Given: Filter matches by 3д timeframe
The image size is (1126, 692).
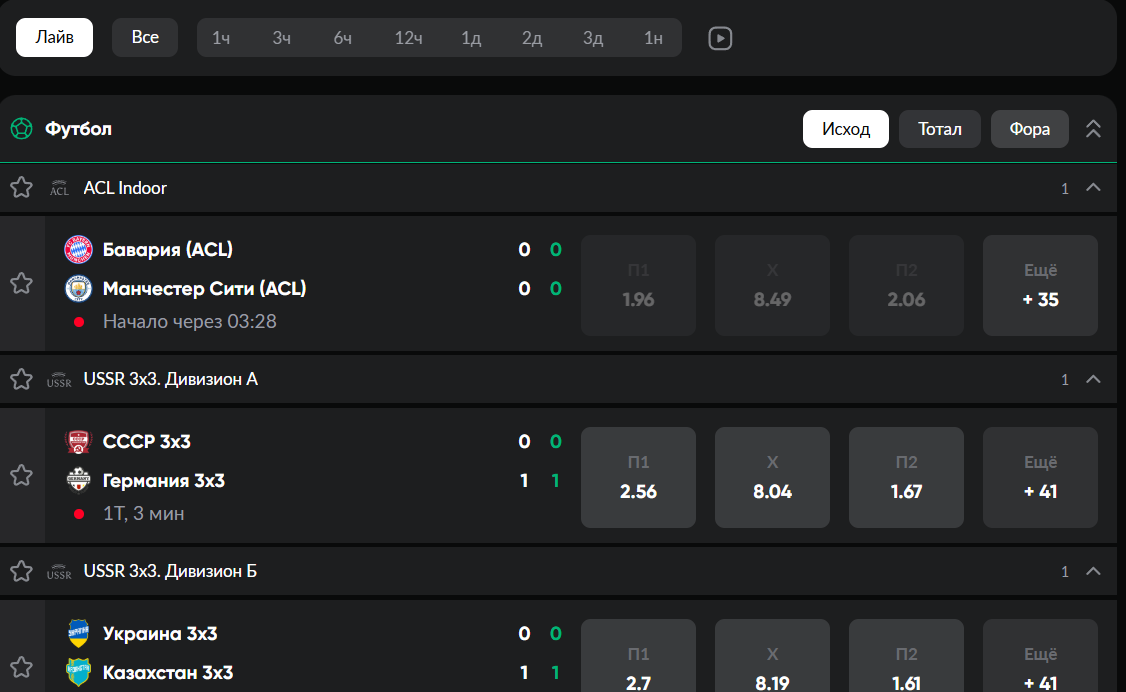Looking at the screenshot, I should (x=593, y=38).
